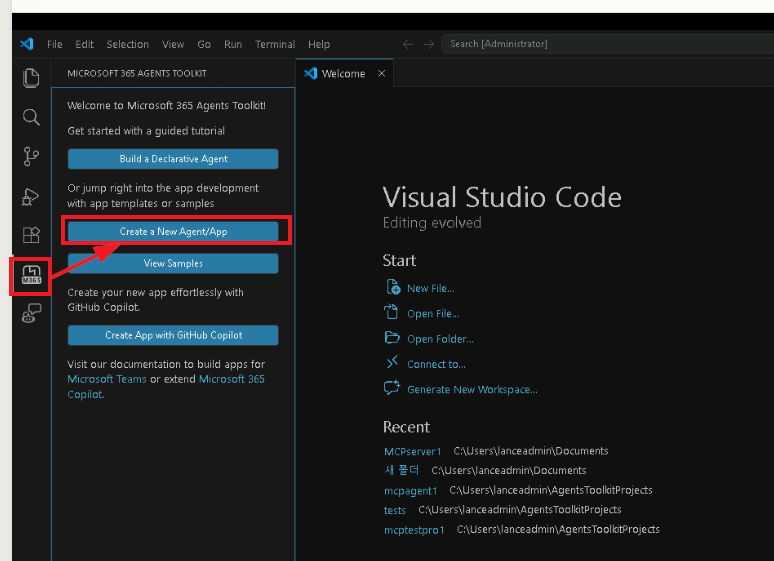Open the Run and Debug view
The height and width of the screenshot is (561, 774).
coord(31,196)
